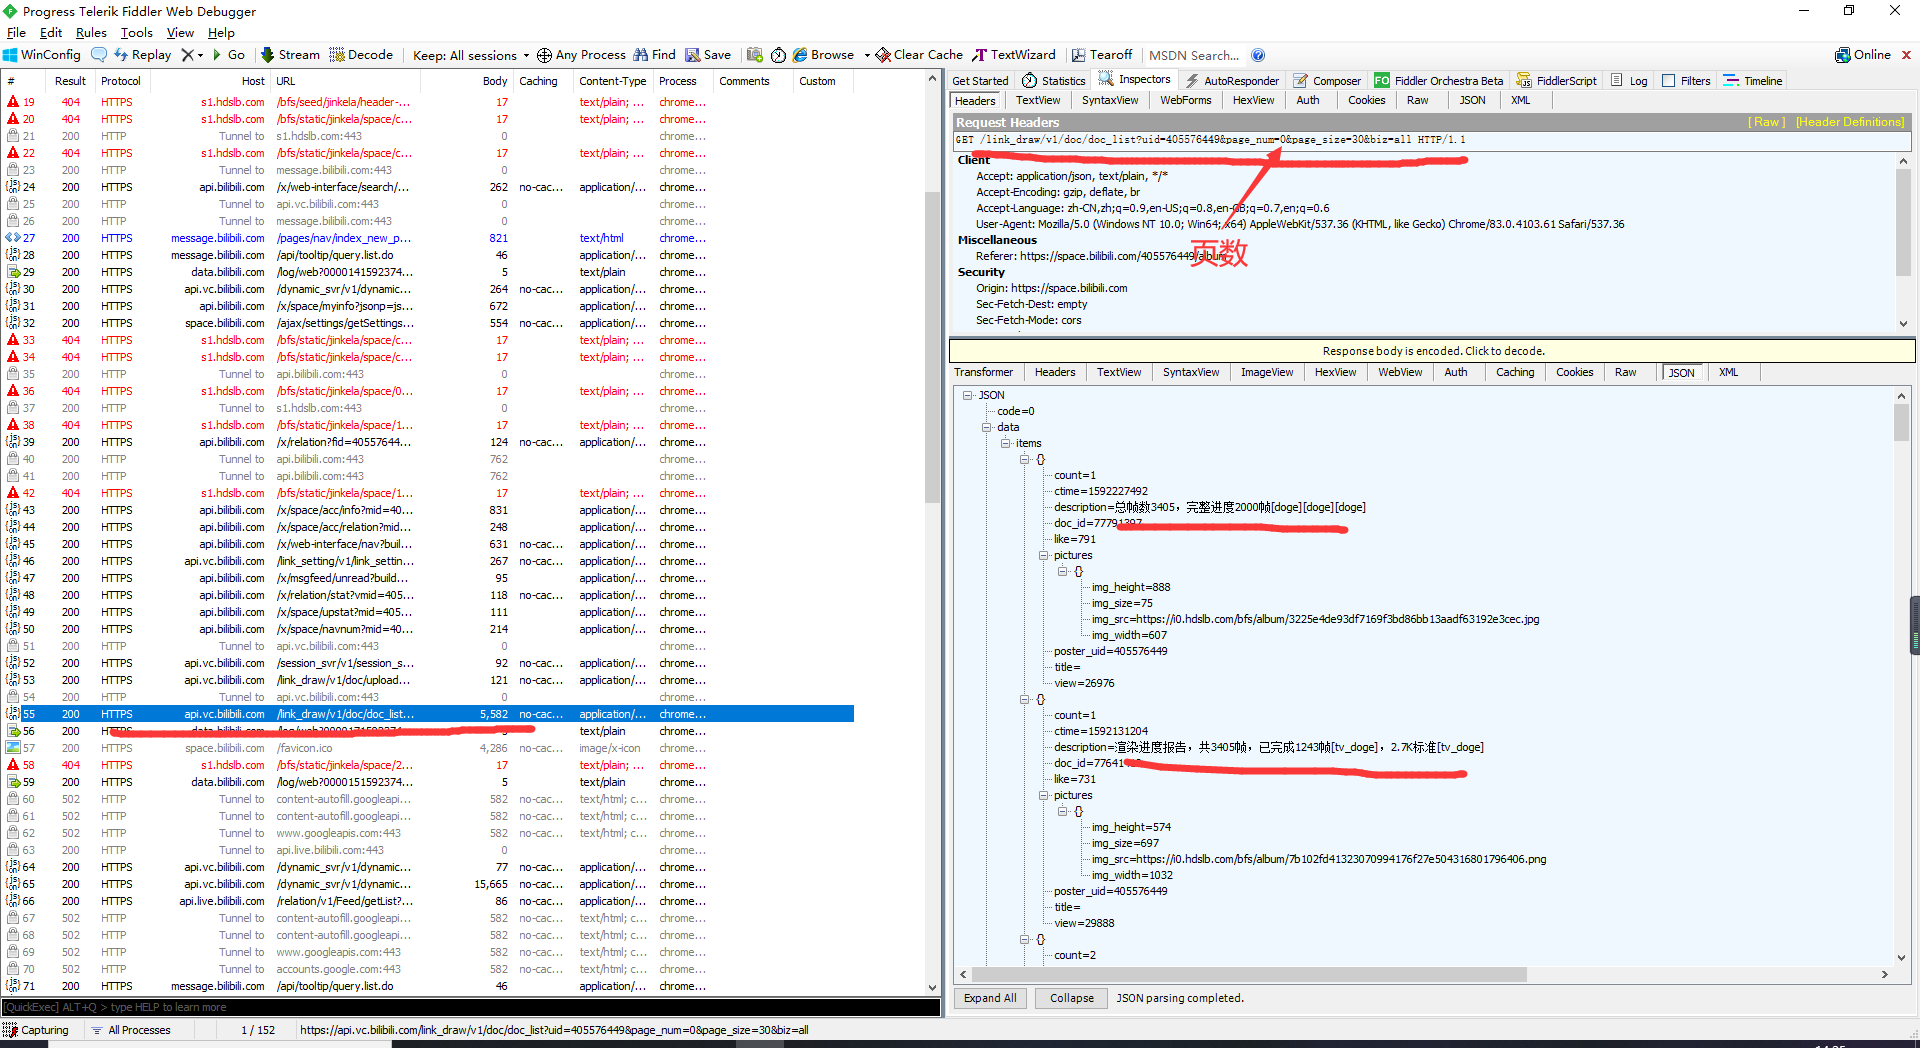Image resolution: width=1920 pixels, height=1048 pixels.
Task: Open the Help menu
Action: click(221, 33)
